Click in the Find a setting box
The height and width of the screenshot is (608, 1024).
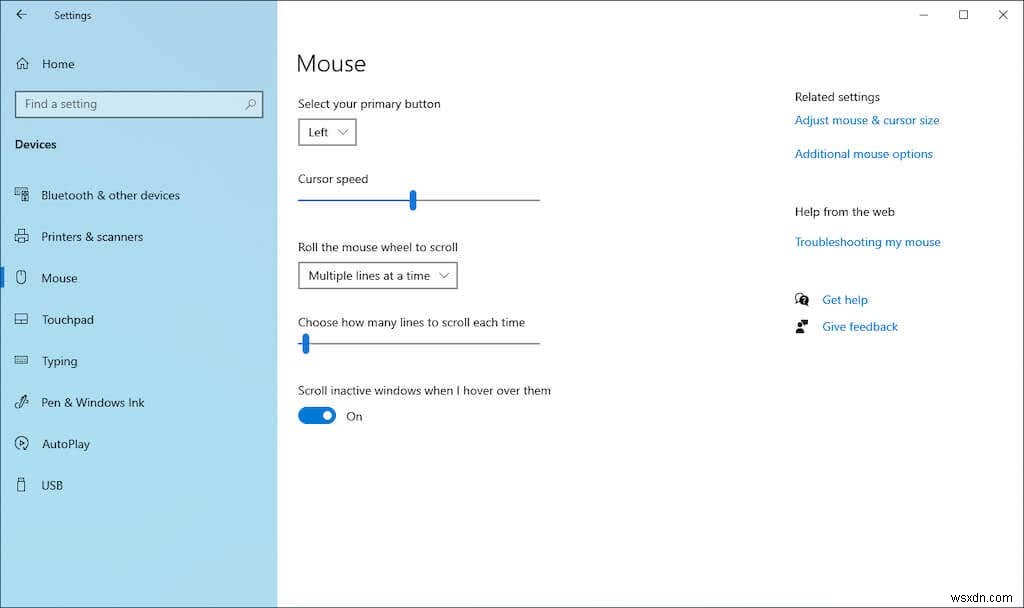tap(138, 104)
